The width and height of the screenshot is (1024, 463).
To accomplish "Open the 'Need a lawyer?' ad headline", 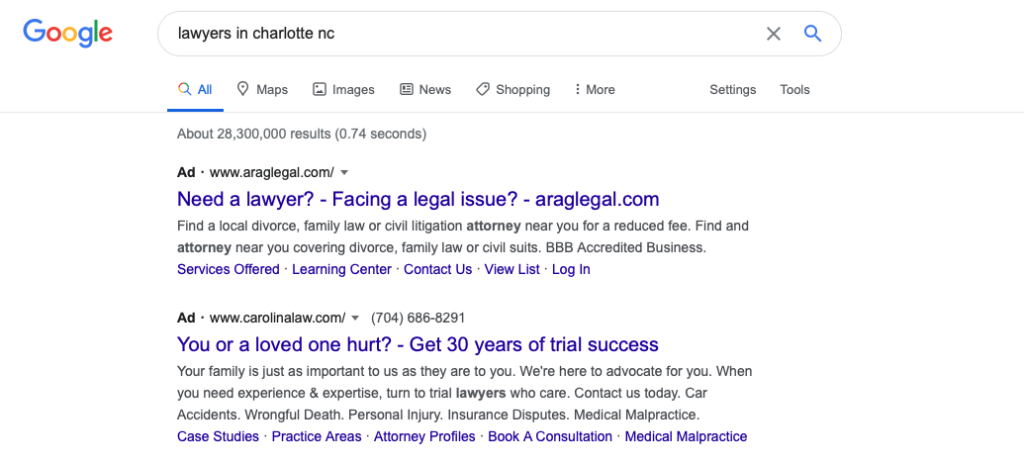I will (x=418, y=199).
